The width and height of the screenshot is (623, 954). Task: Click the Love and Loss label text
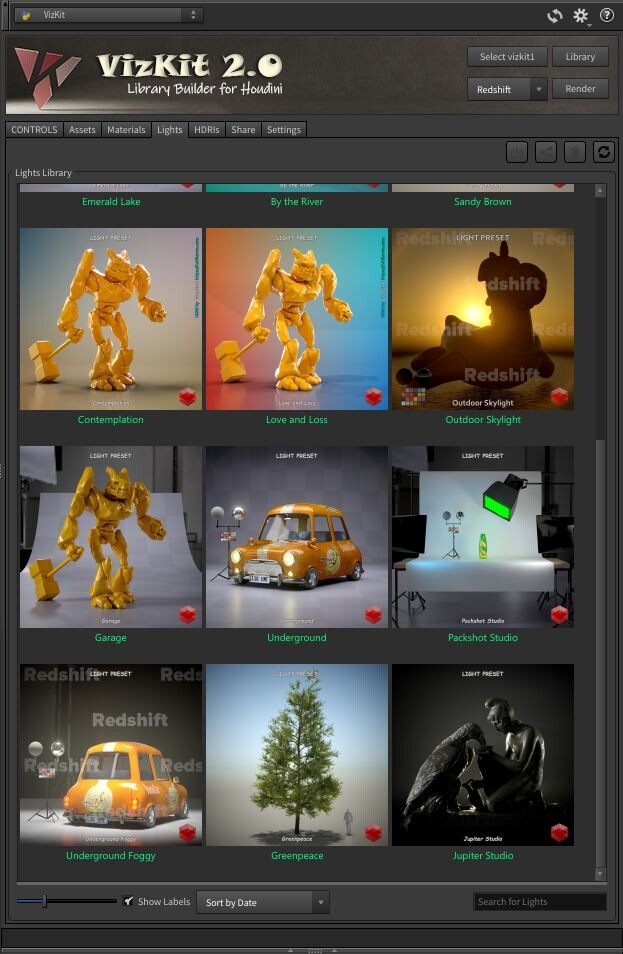coord(297,419)
